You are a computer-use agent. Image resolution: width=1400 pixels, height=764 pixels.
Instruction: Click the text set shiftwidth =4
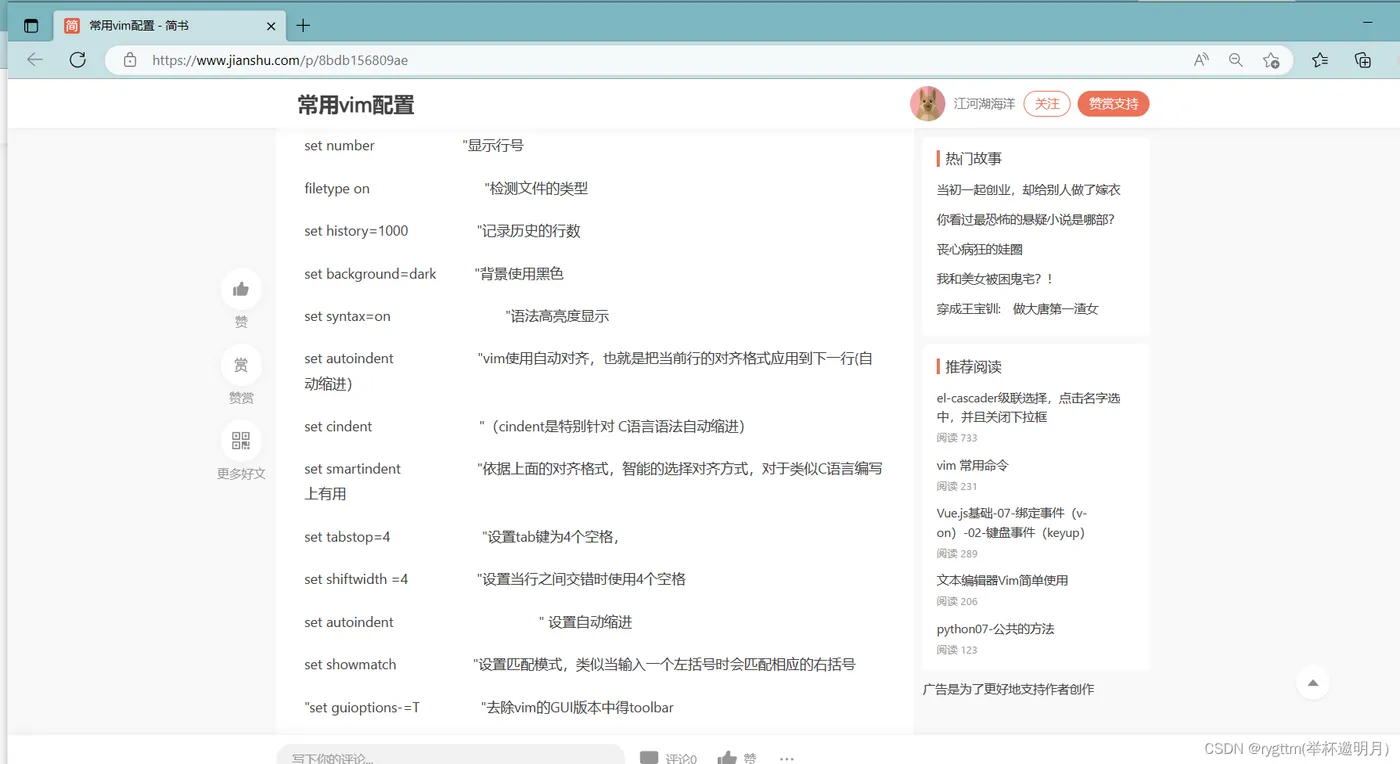(356, 579)
